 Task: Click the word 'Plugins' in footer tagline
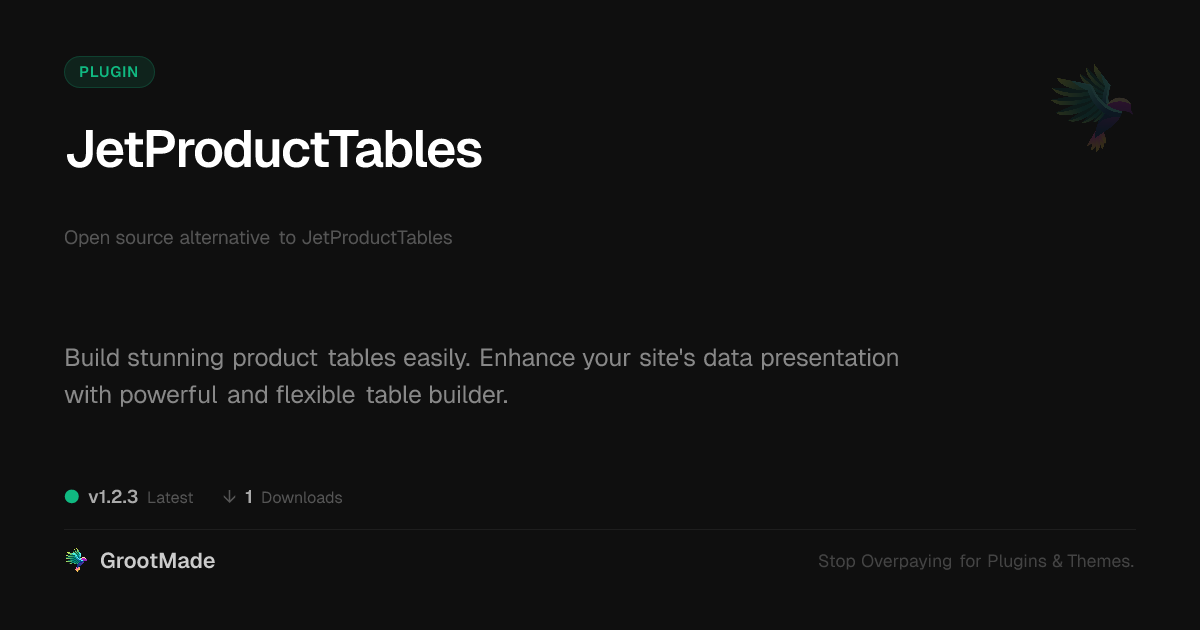pos(1016,561)
